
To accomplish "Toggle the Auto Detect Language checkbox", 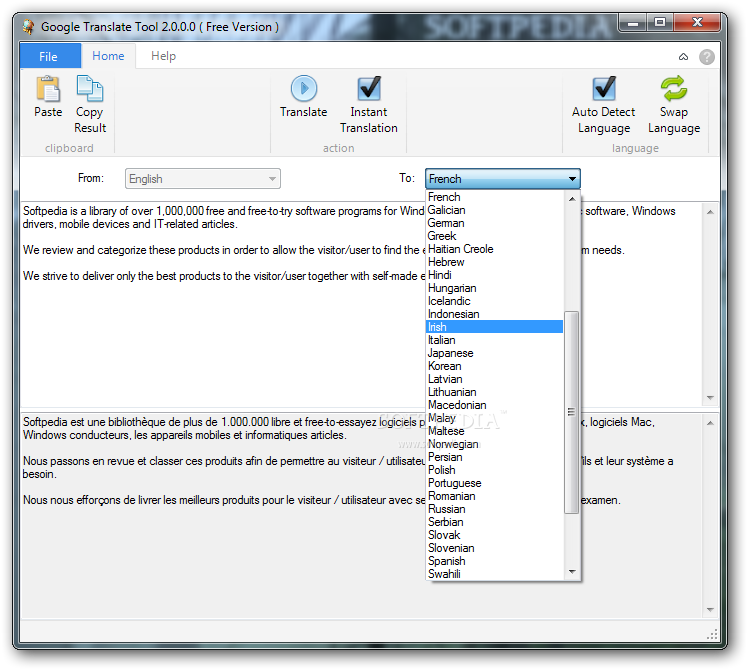I will [x=604, y=88].
